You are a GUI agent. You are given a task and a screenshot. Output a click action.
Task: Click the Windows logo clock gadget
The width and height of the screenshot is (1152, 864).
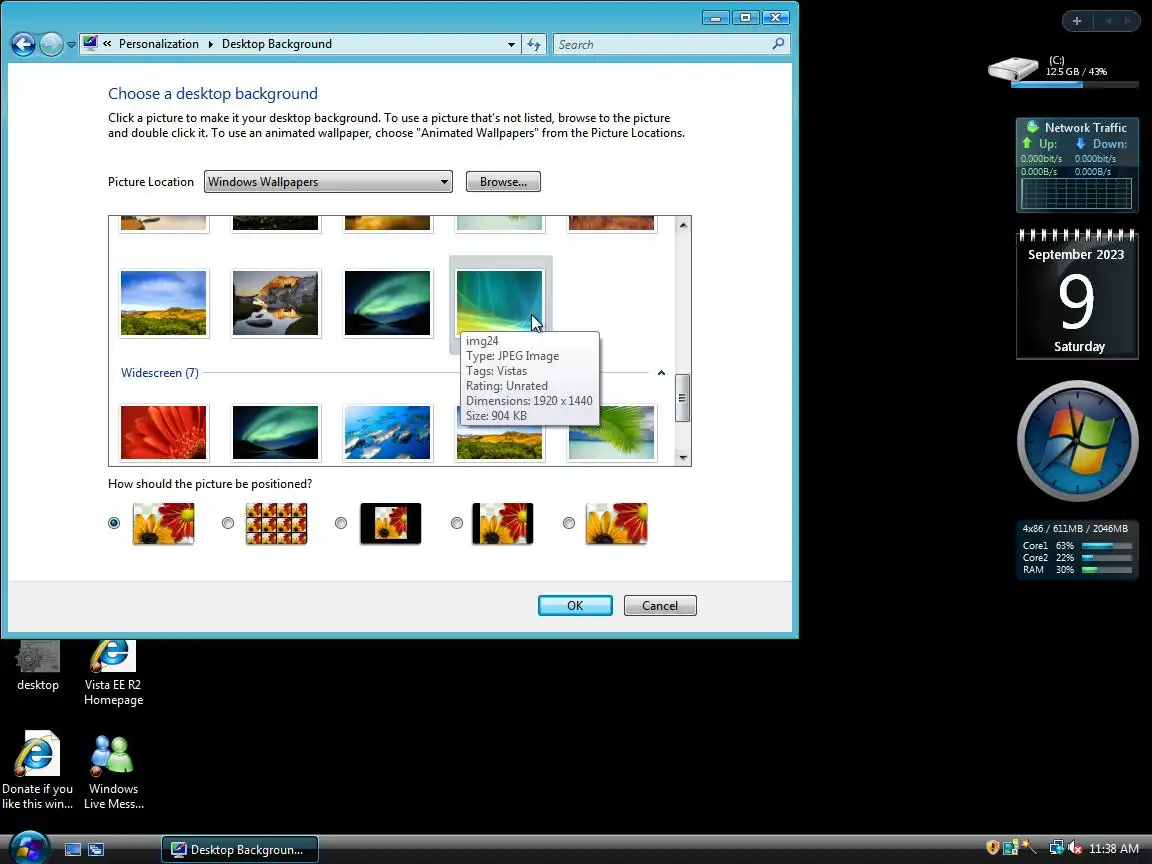1077,441
